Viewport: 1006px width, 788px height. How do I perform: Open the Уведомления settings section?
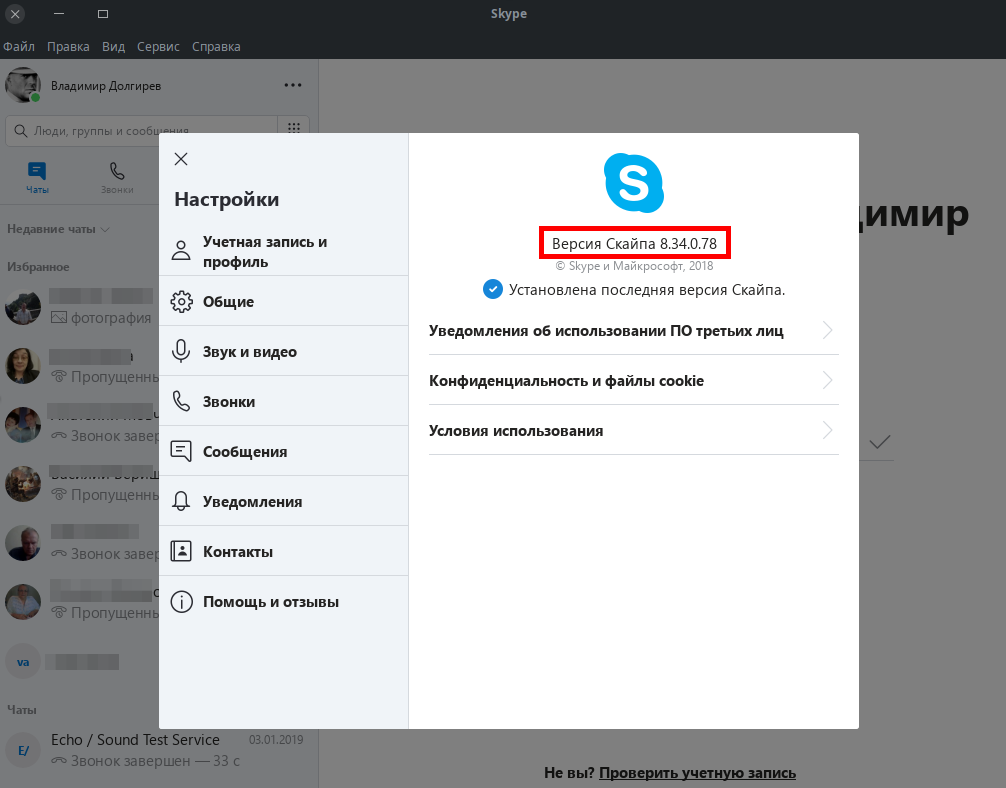284,501
